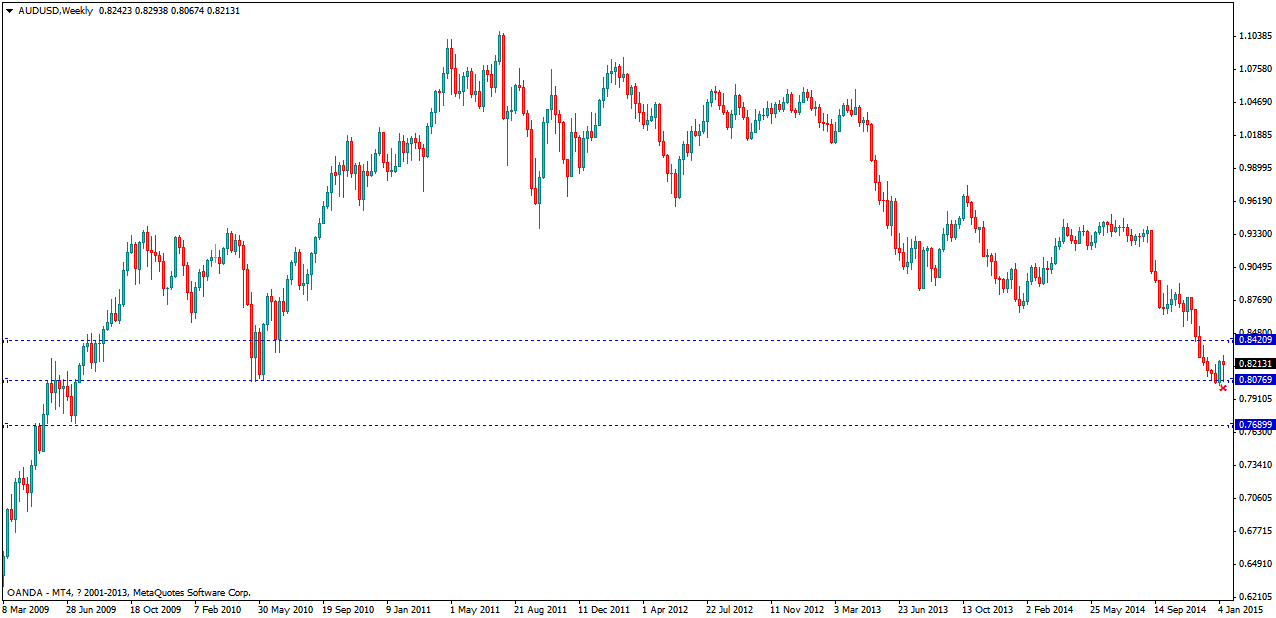The image size is (1276, 618).
Task: Click the 11 Dec 2011 date label
Action: pyautogui.click(x=605, y=609)
